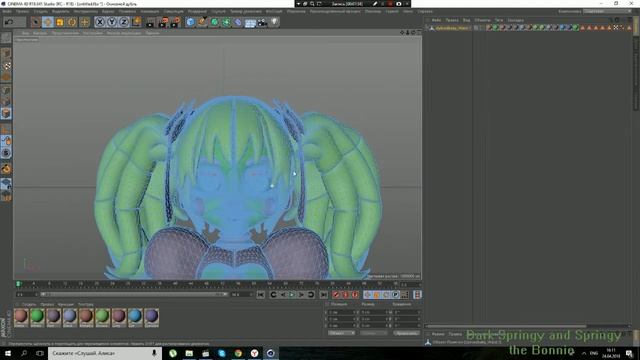Expand the object hierarchy in Object Manager
Viewport: 640px width, 360px height.
(x=427, y=28)
